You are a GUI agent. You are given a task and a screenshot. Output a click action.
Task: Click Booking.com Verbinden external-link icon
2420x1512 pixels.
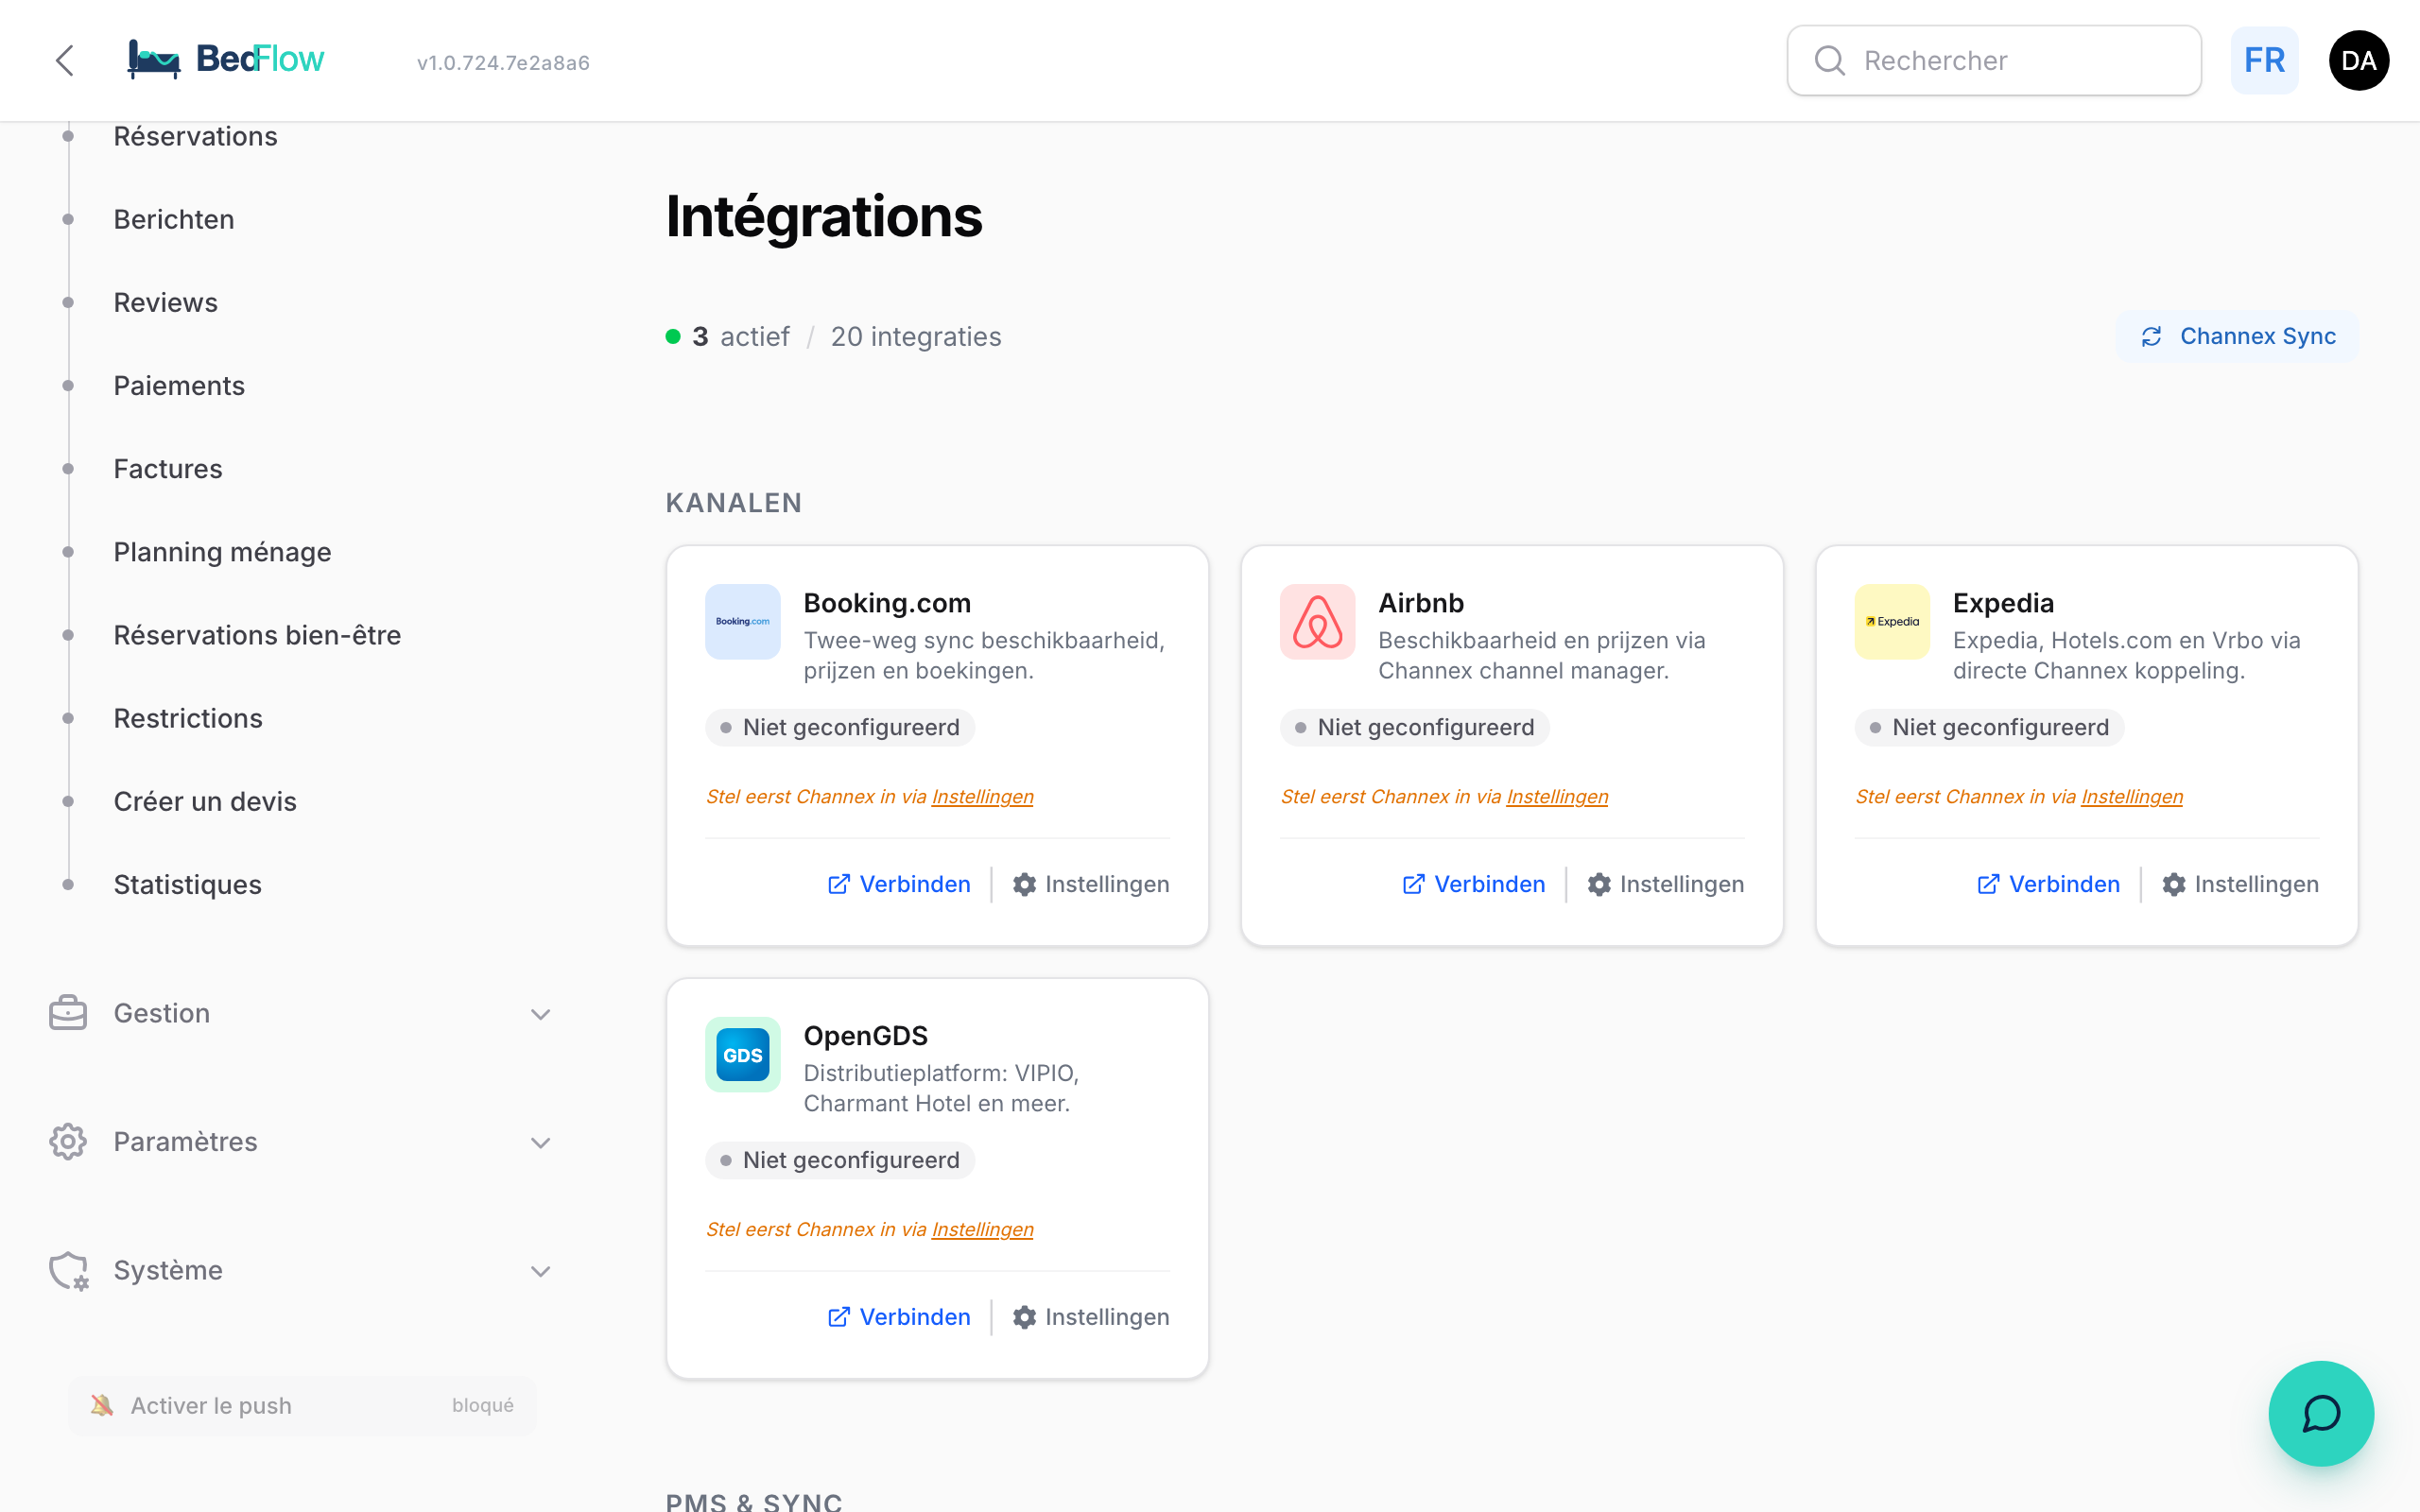(839, 884)
